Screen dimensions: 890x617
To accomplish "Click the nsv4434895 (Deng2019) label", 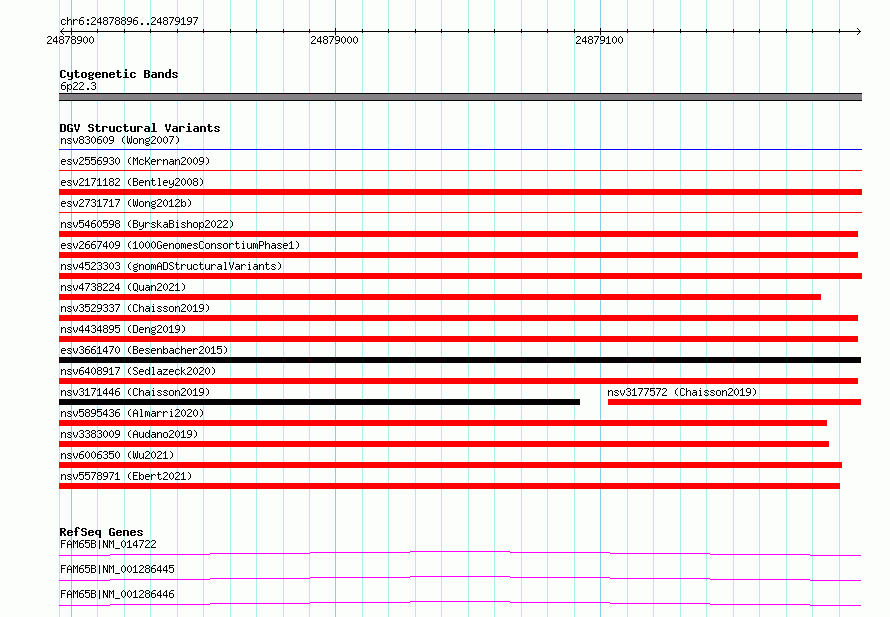I will 123,329.
